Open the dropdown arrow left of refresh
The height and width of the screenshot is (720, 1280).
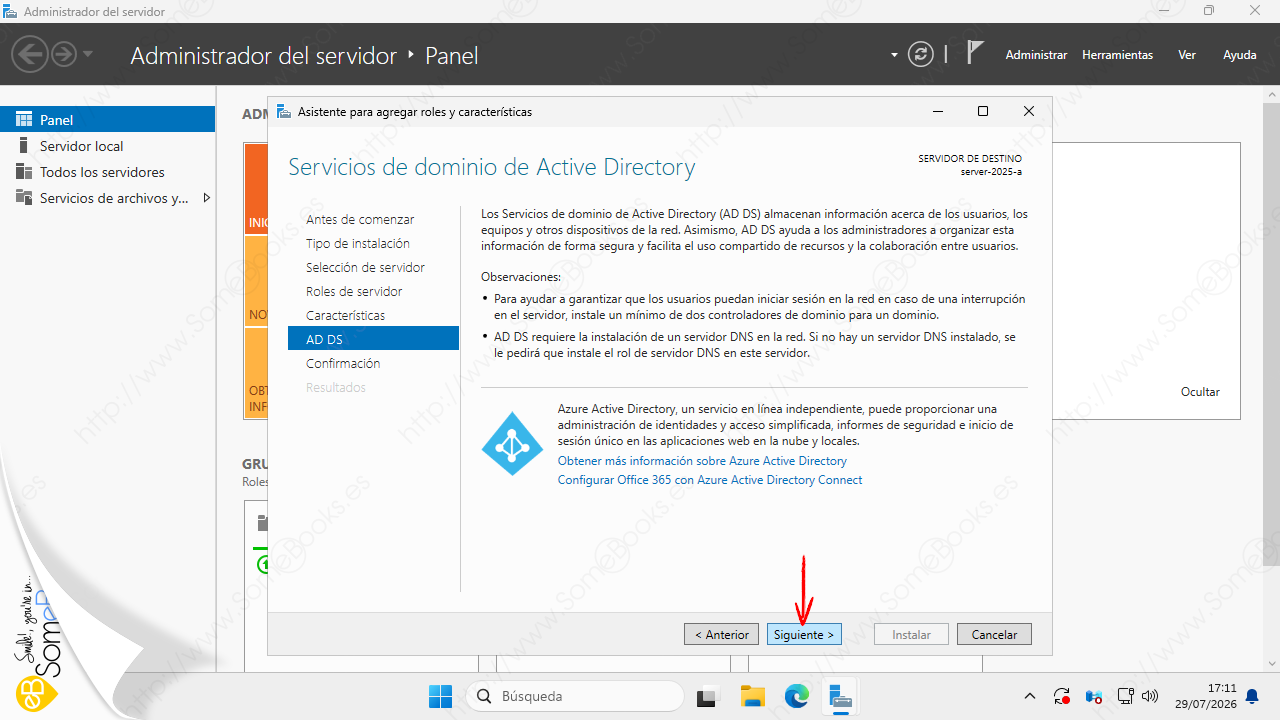coord(894,55)
